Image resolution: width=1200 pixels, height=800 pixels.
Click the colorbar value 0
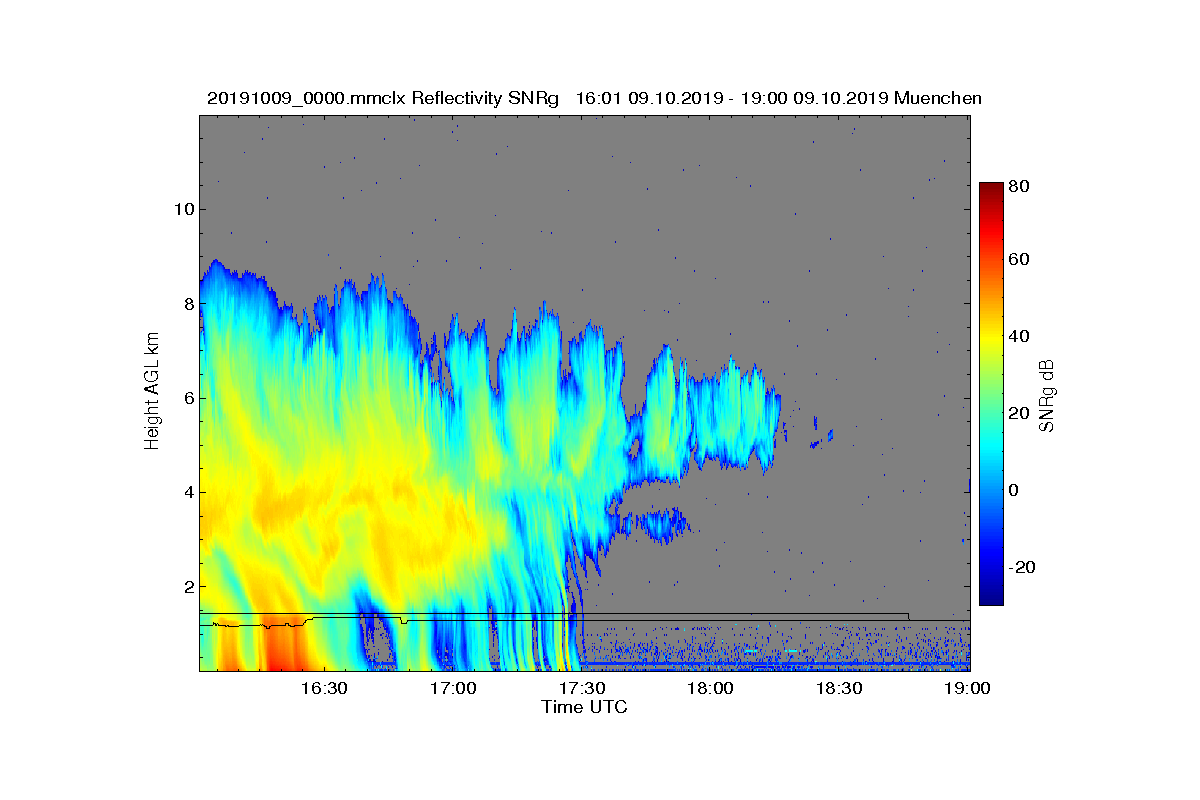tap(1015, 490)
